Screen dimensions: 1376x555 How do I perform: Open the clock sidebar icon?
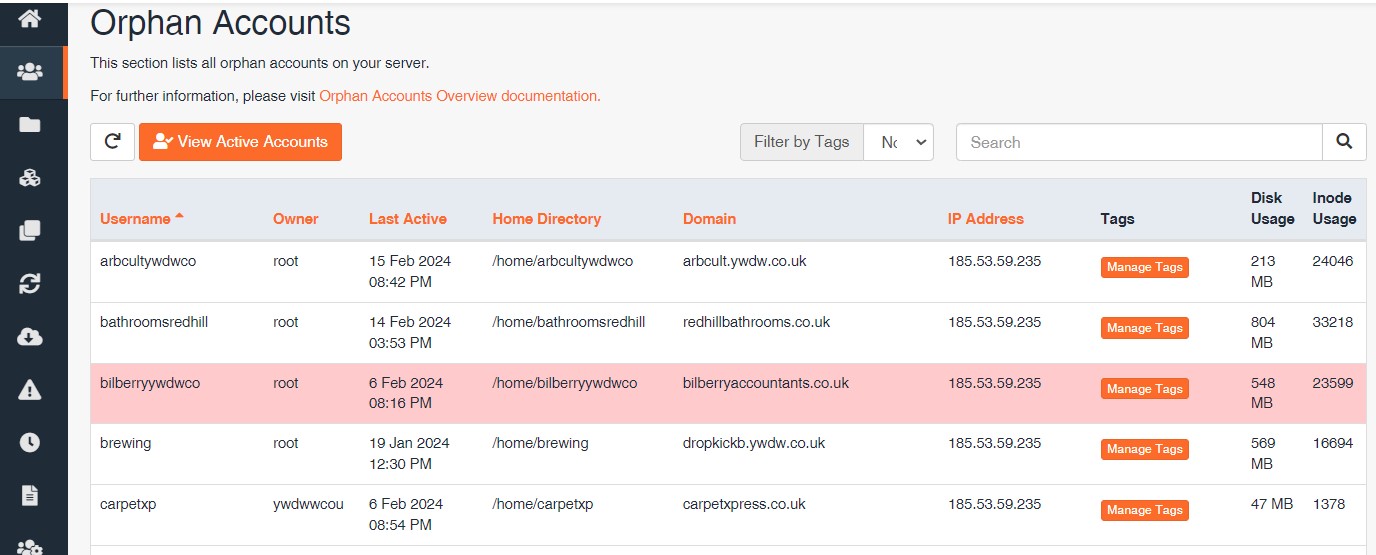(30, 442)
